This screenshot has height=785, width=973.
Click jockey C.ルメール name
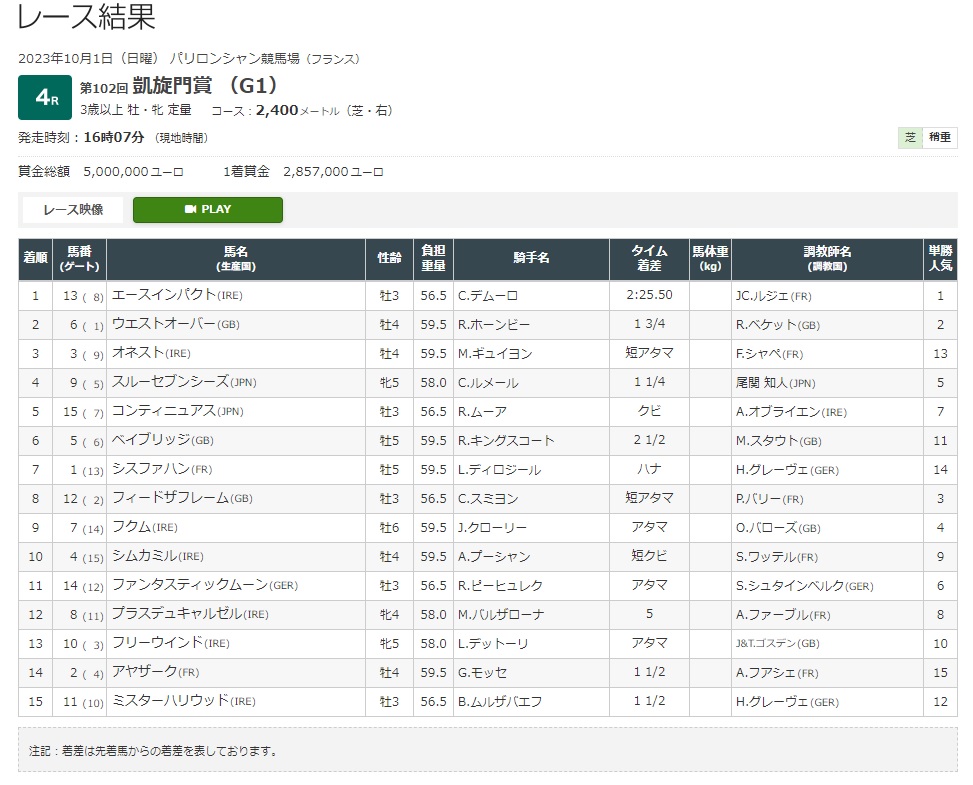pyautogui.click(x=488, y=383)
